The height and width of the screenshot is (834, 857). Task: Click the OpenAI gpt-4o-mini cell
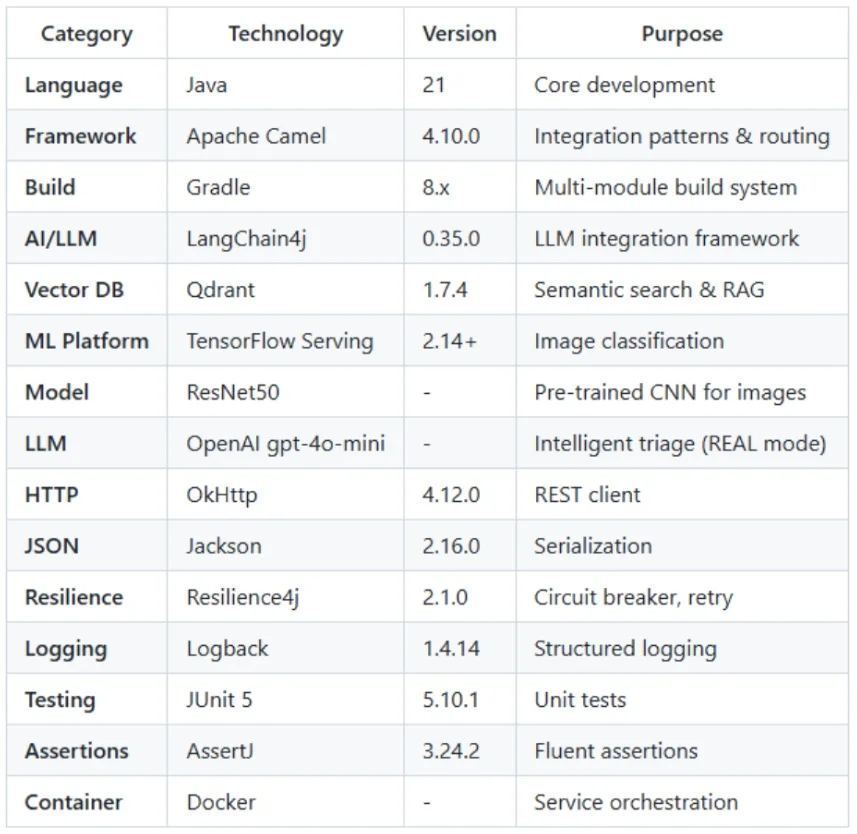tap(285, 443)
